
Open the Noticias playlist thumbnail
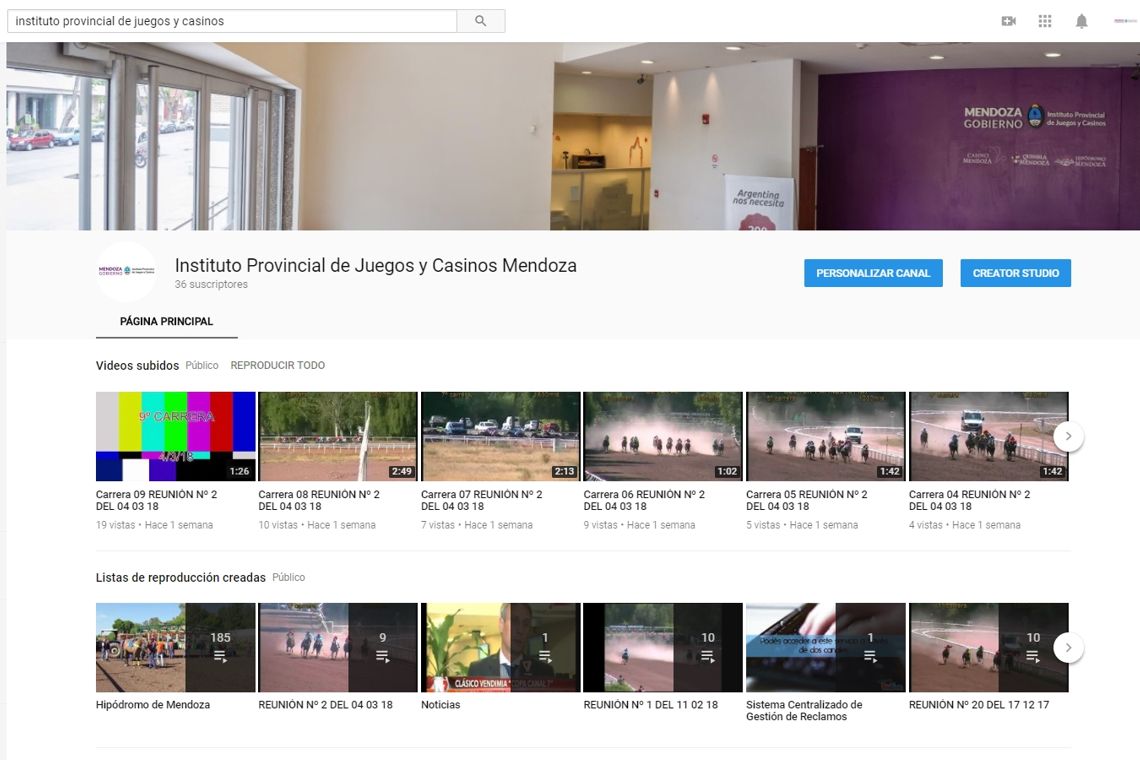point(501,647)
